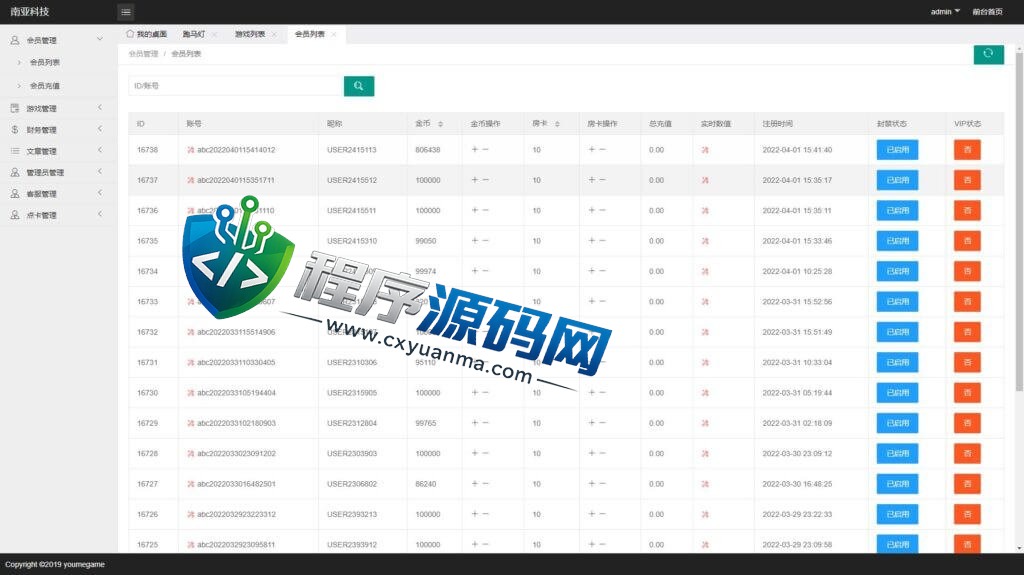
Task: Expand the 游戏管理 sidebar chevron
Action: [100, 107]
